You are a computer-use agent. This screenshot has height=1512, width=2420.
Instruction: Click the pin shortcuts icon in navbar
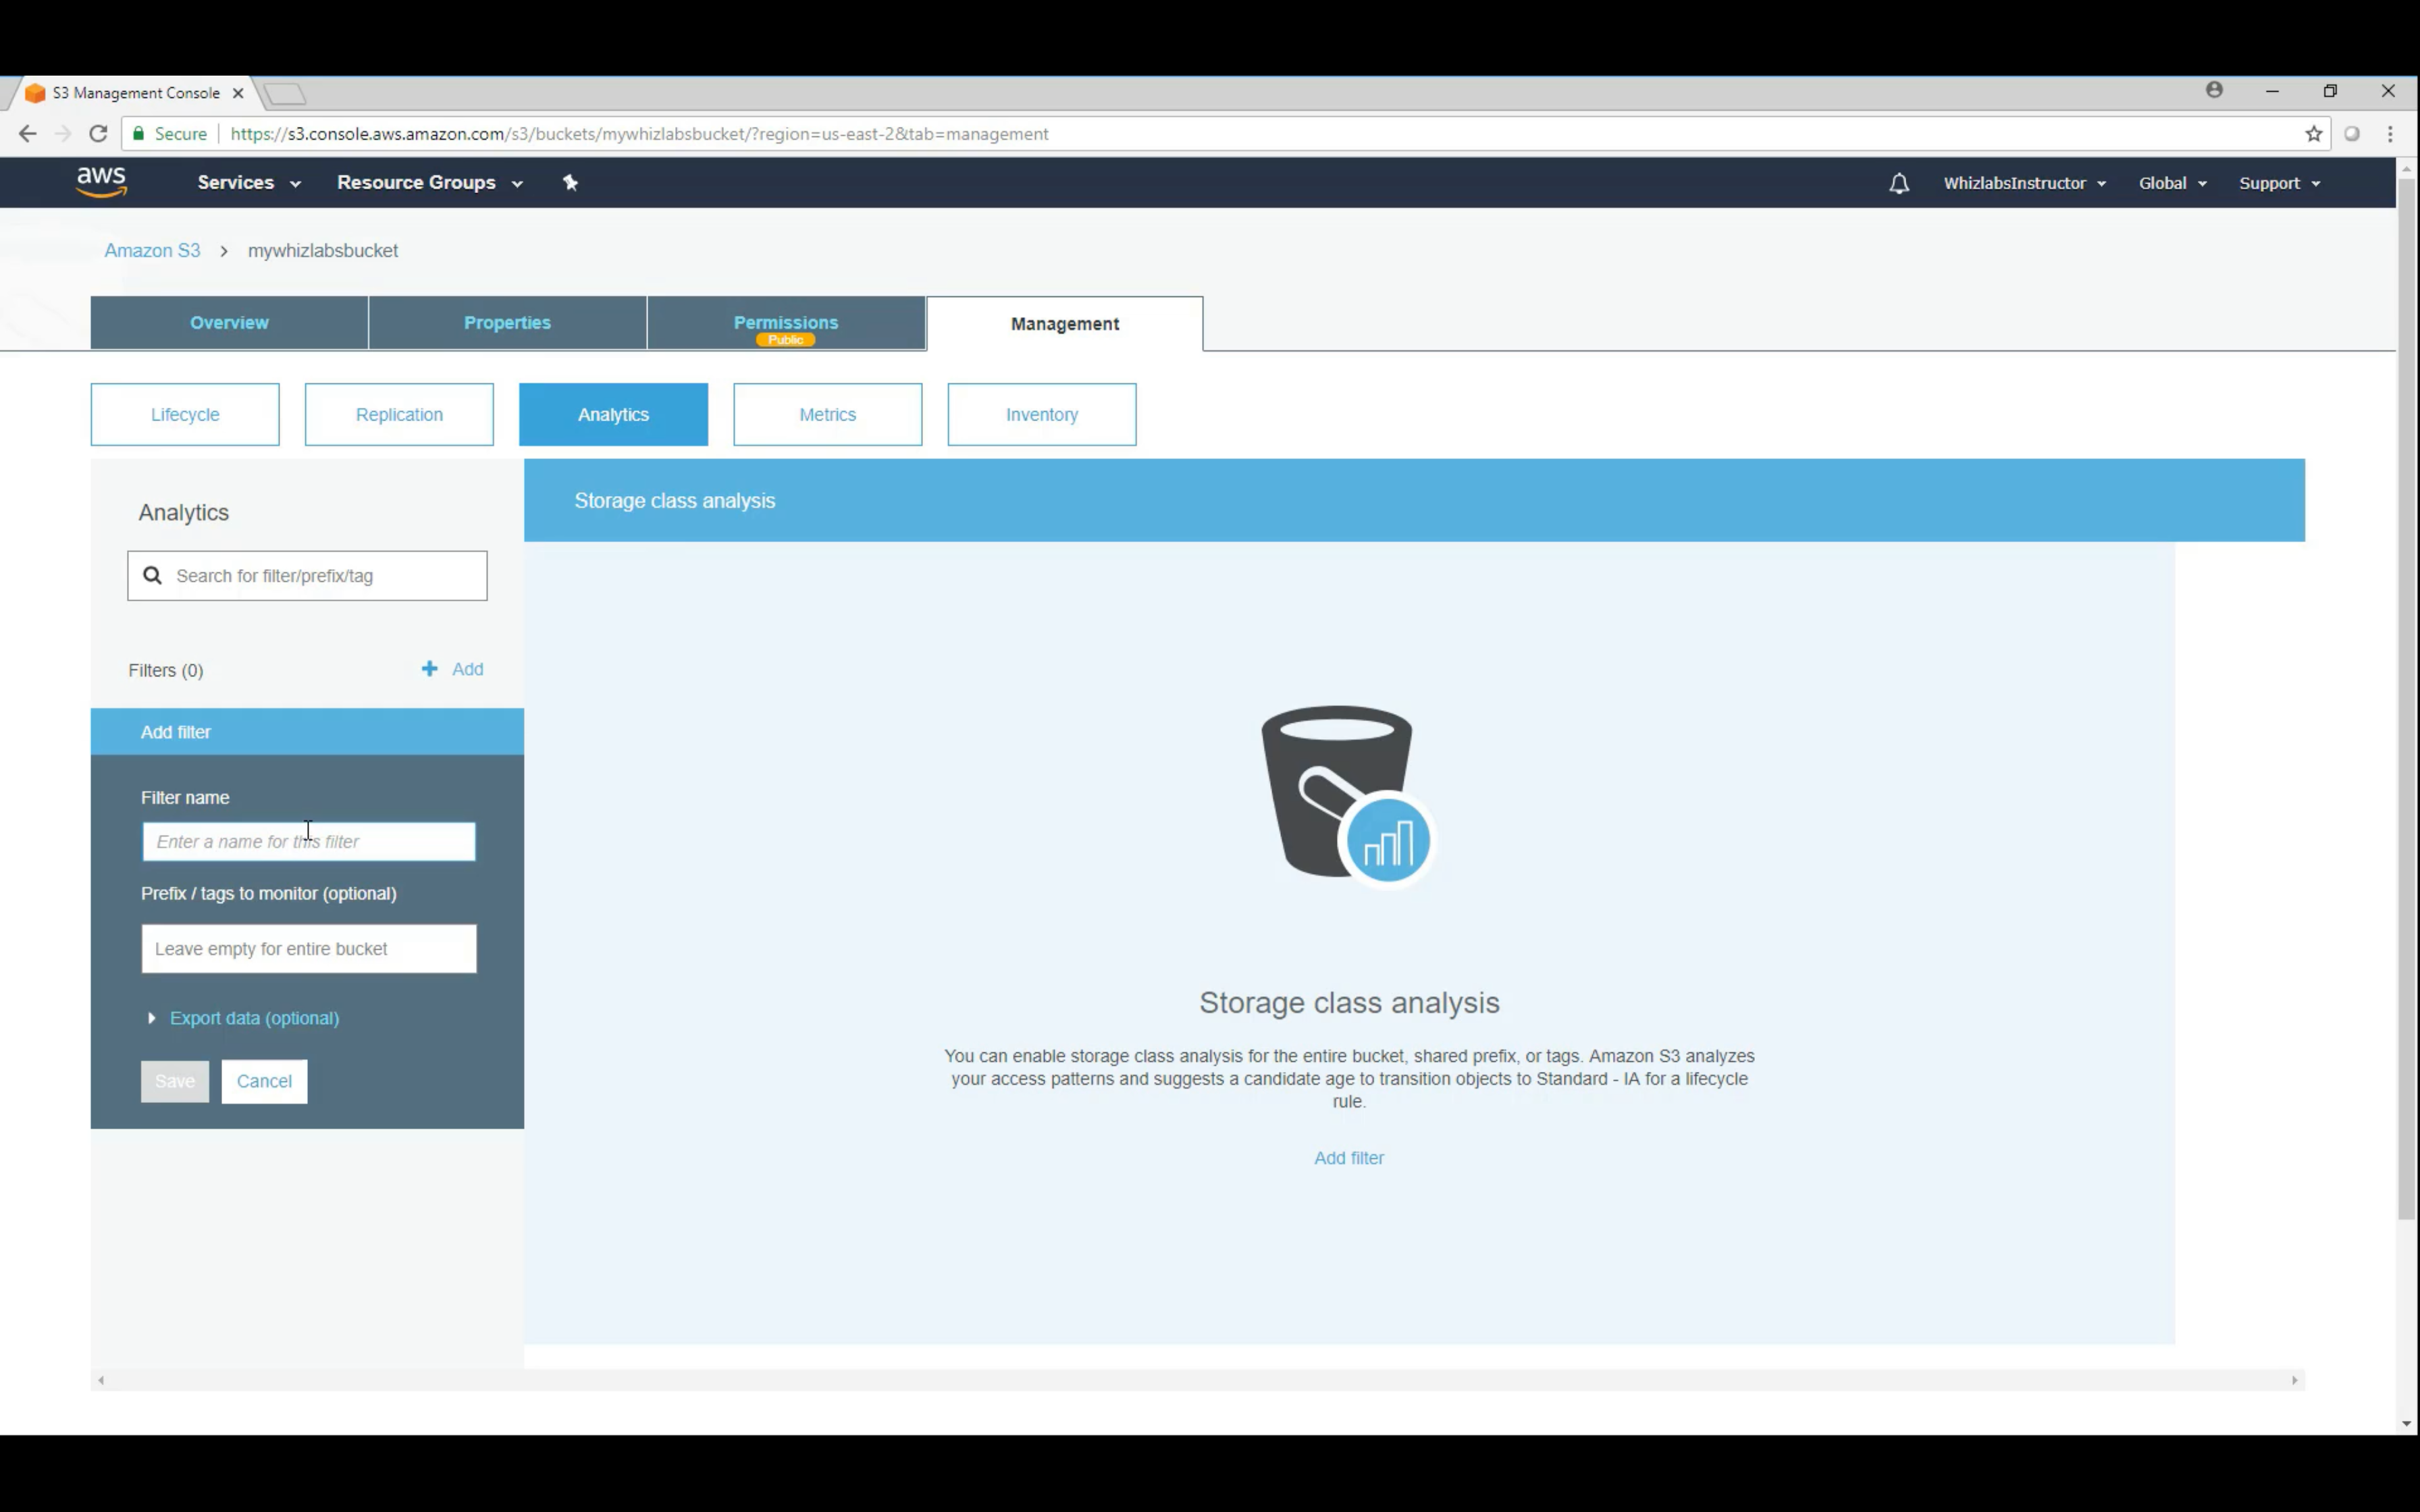click(570, 182)
